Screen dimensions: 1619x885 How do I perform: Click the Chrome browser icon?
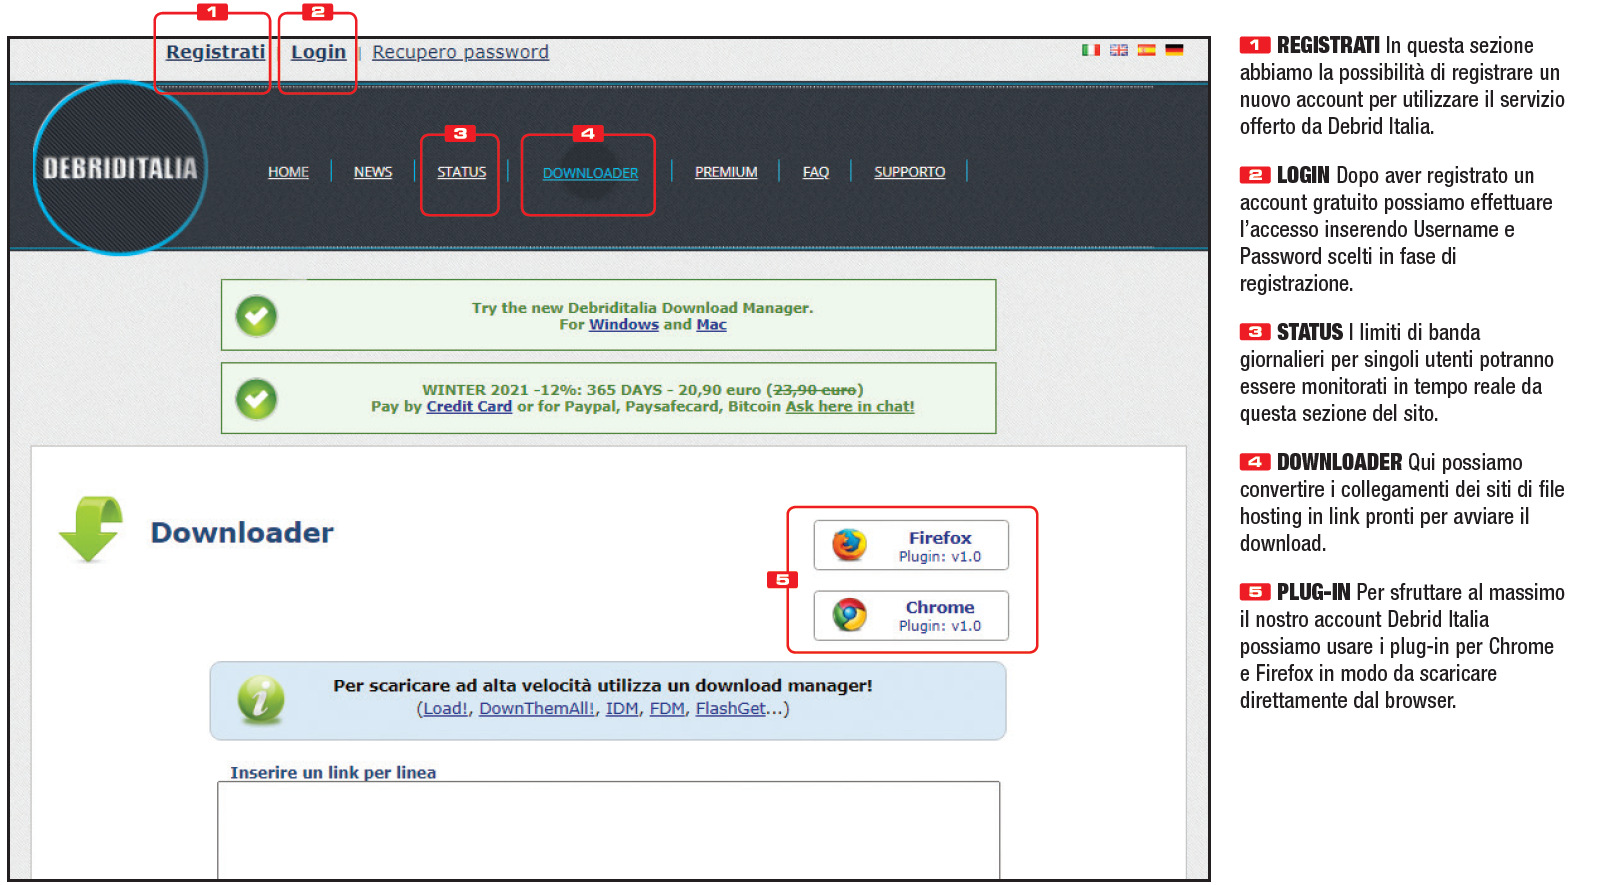(850, 614)
